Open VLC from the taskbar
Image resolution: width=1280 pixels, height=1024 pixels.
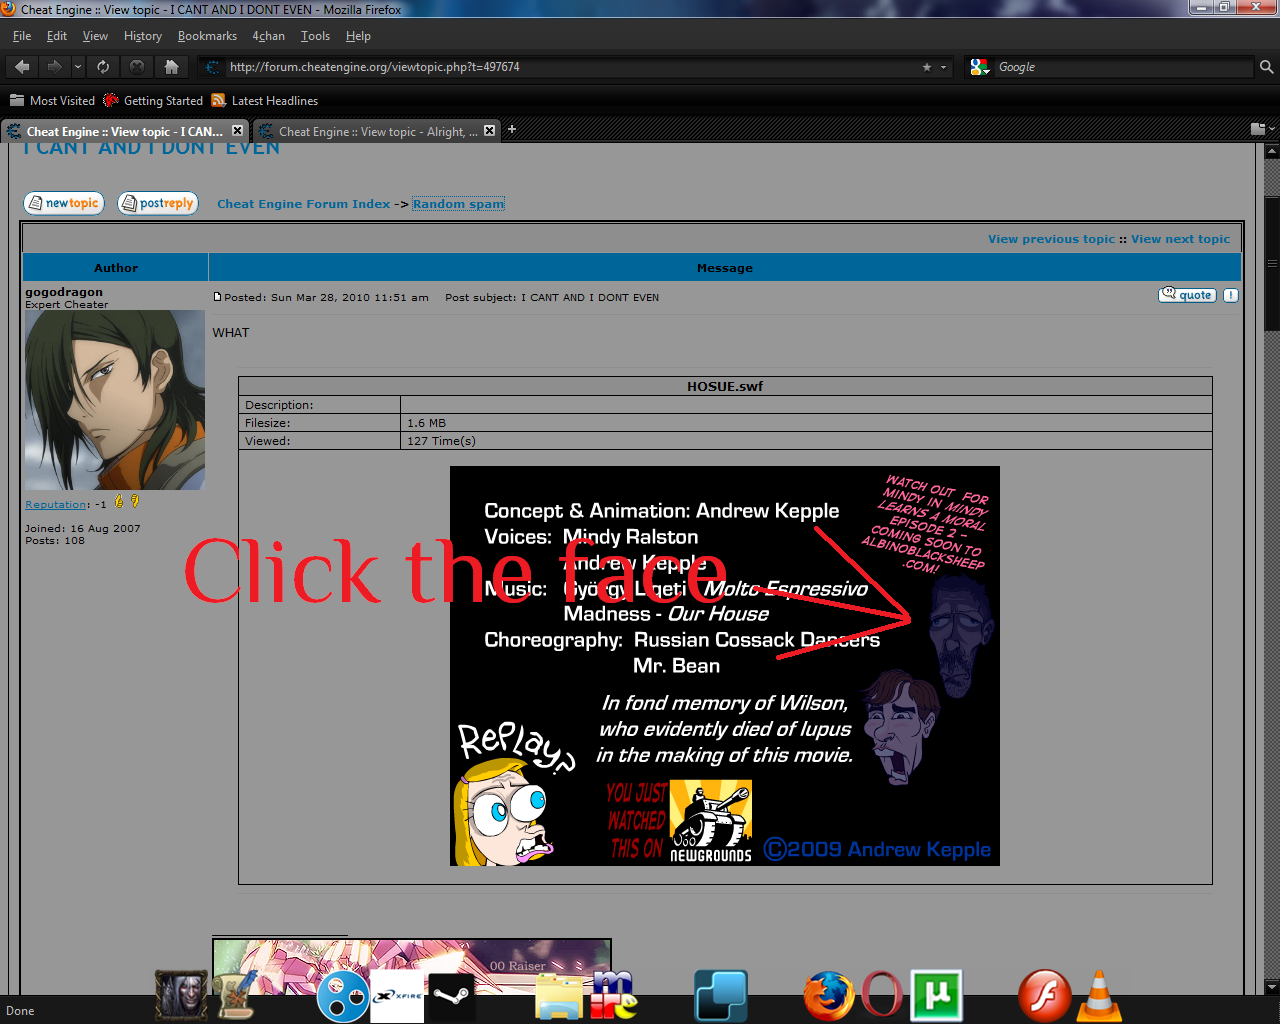coord(1100,995)
